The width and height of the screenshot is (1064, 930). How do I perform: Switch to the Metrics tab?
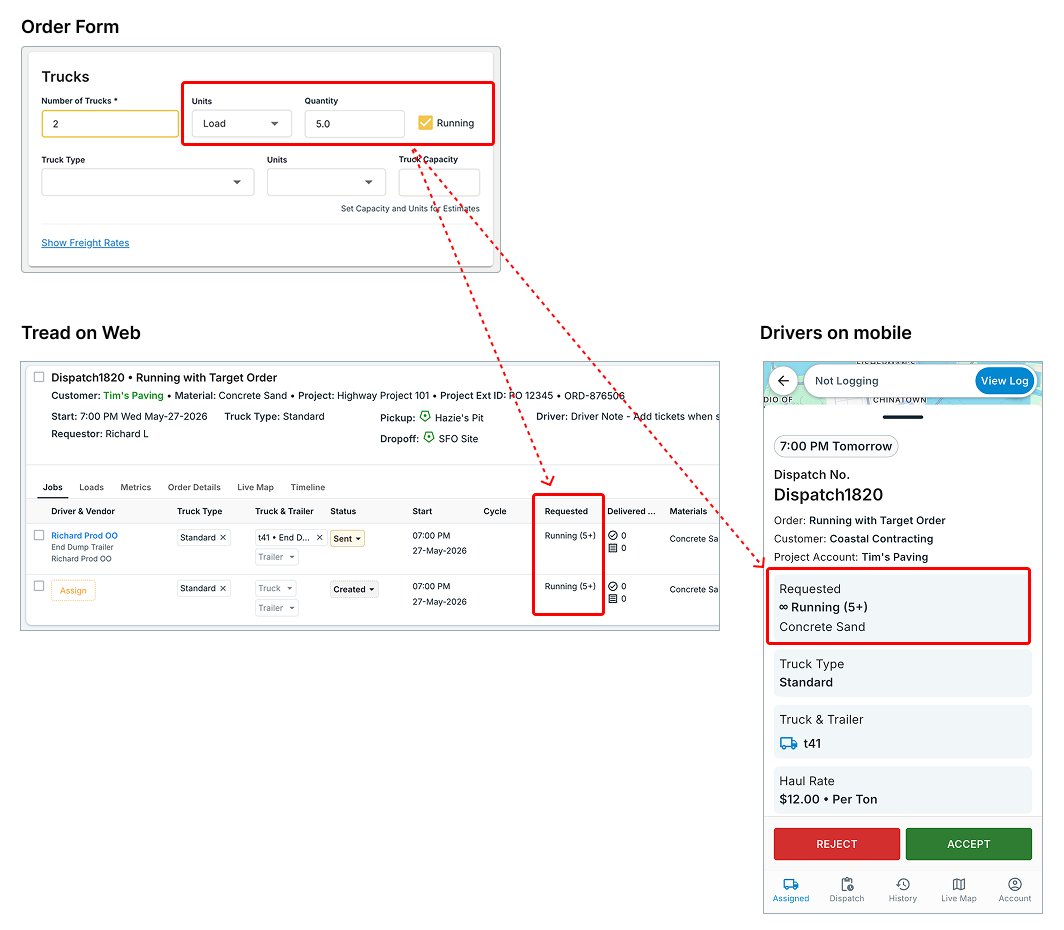(x=136, y=487)
